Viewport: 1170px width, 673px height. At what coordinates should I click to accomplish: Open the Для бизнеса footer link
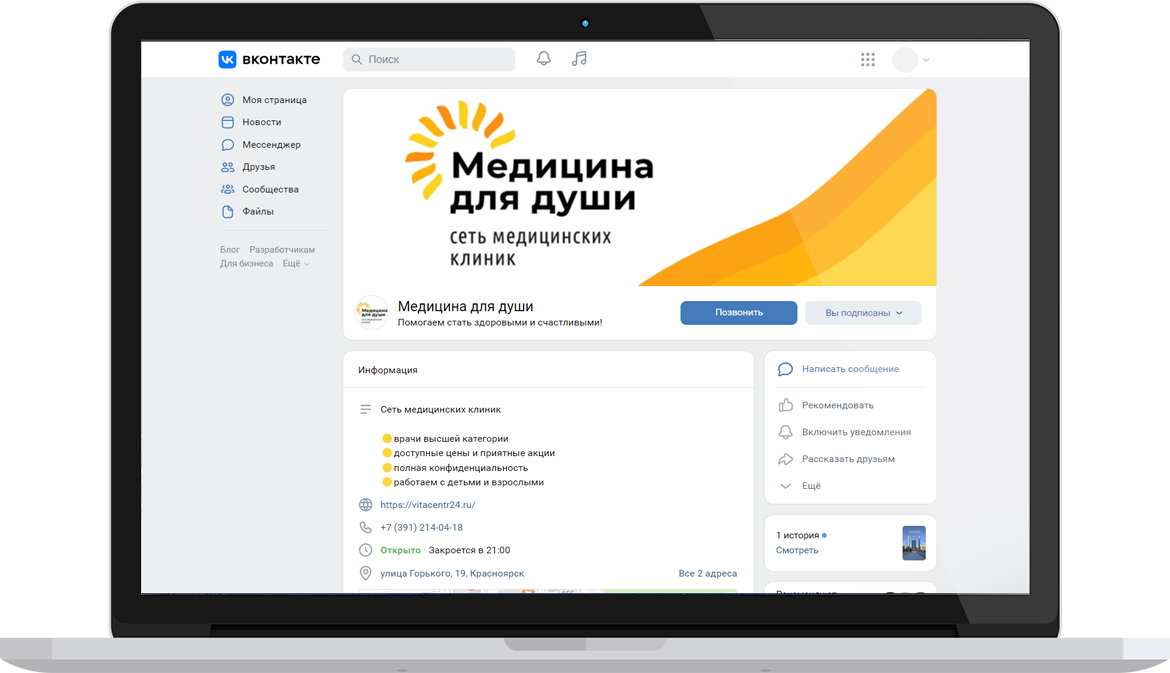click(246, 263)
